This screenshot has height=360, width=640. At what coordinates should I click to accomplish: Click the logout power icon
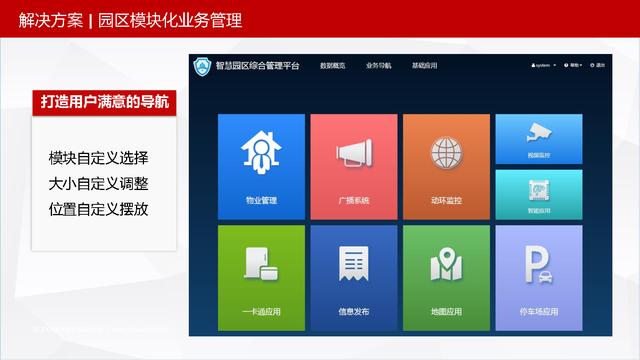592,65
